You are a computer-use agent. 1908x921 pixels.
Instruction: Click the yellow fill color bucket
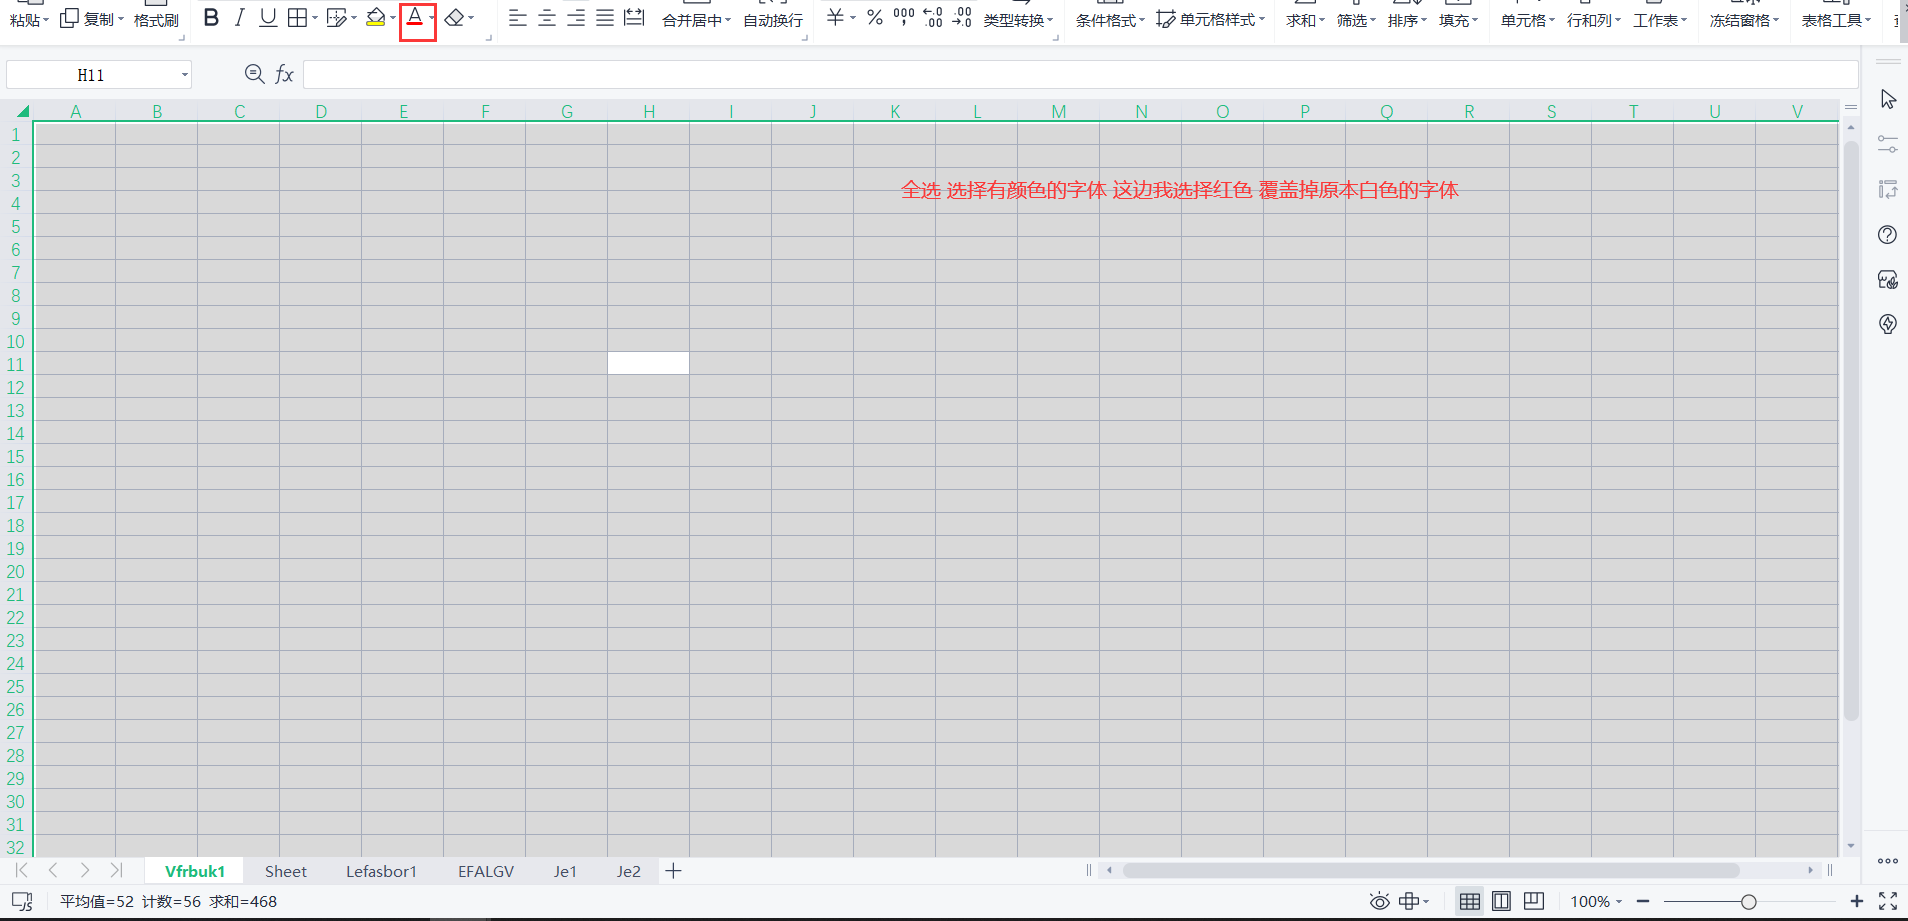[375, 18]
